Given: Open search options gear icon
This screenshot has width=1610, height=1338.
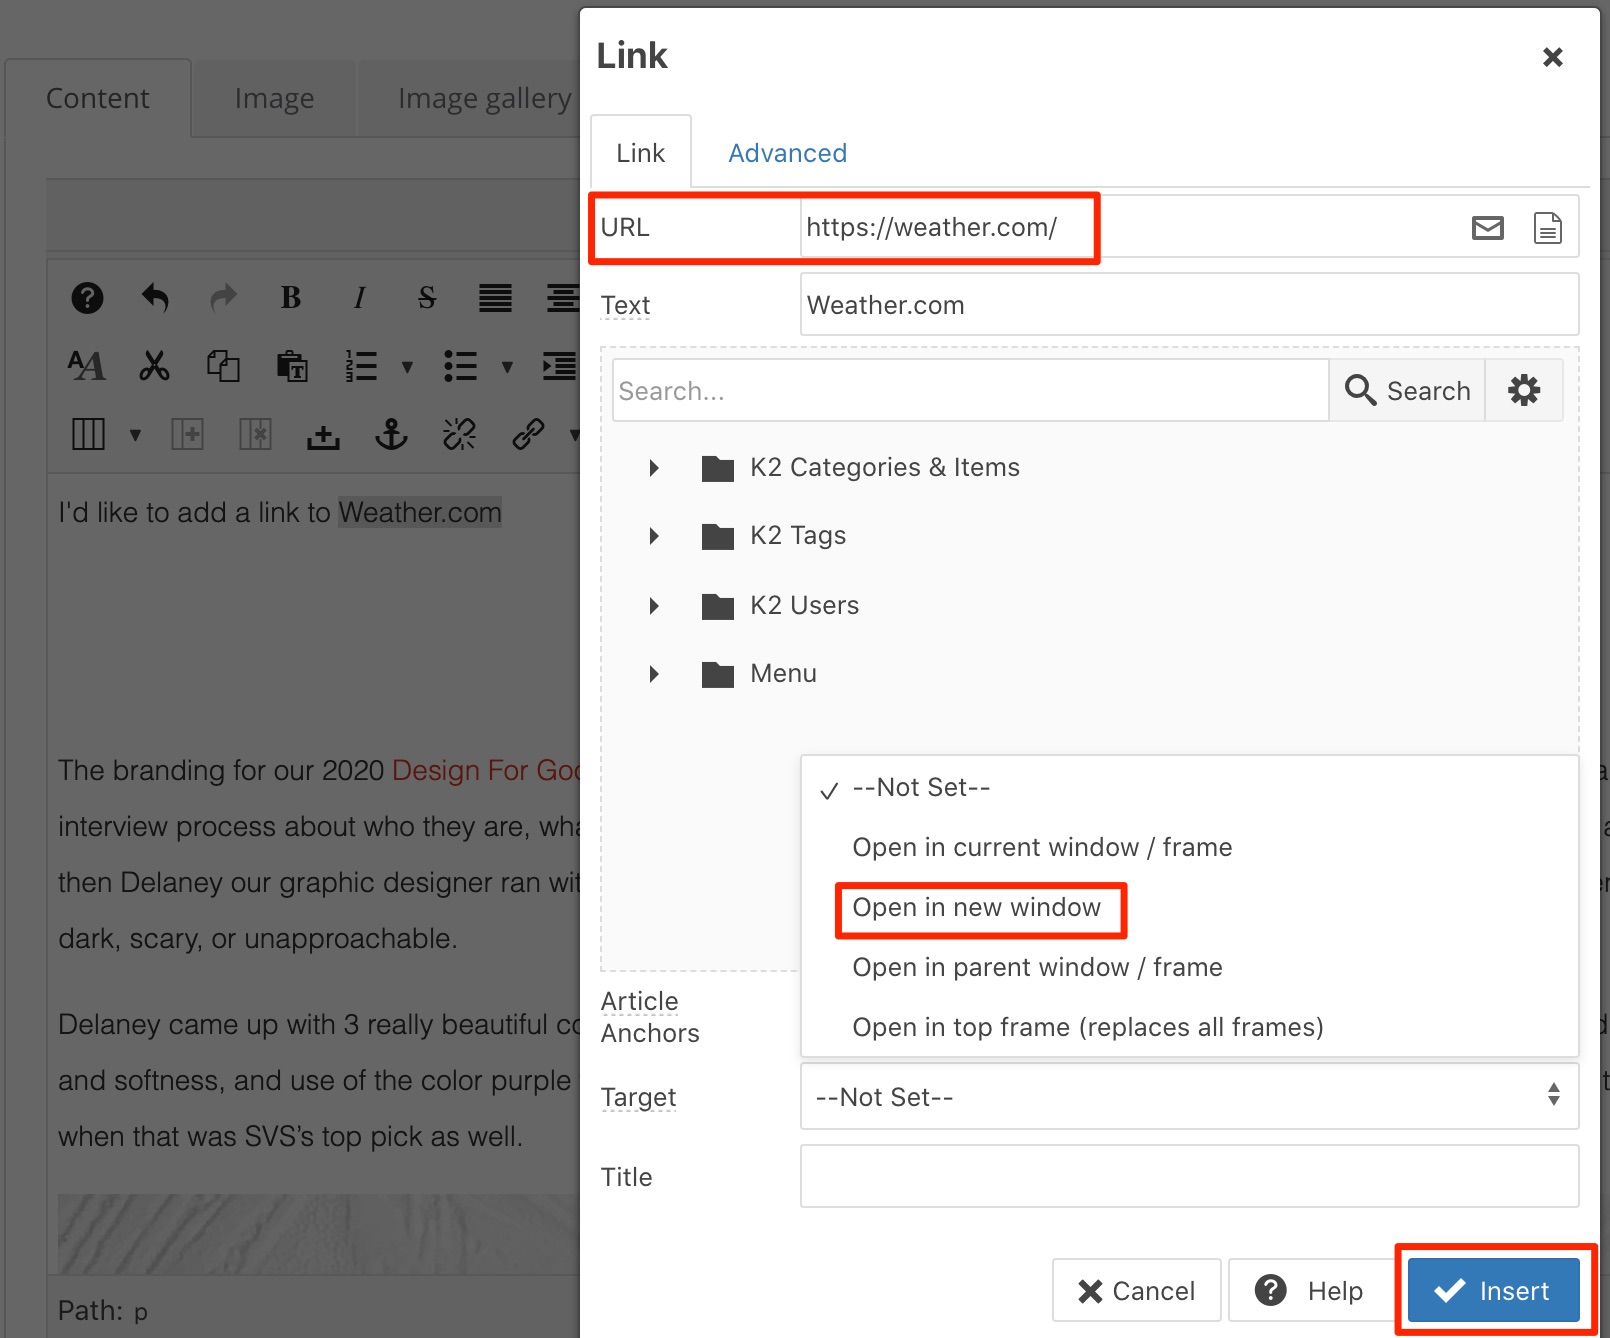Looking at the screenshot, I should [1523, 390].
